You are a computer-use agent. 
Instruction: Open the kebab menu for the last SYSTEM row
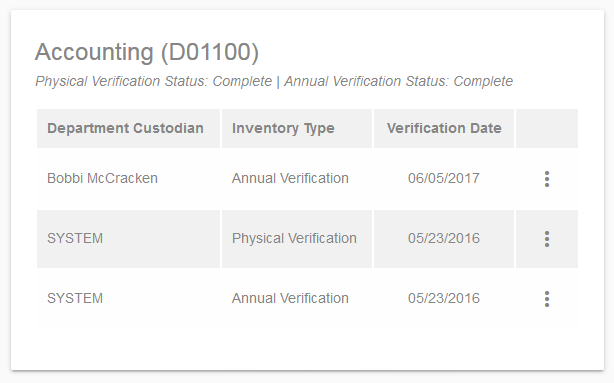pyautogui.click(x=547, y=299)
